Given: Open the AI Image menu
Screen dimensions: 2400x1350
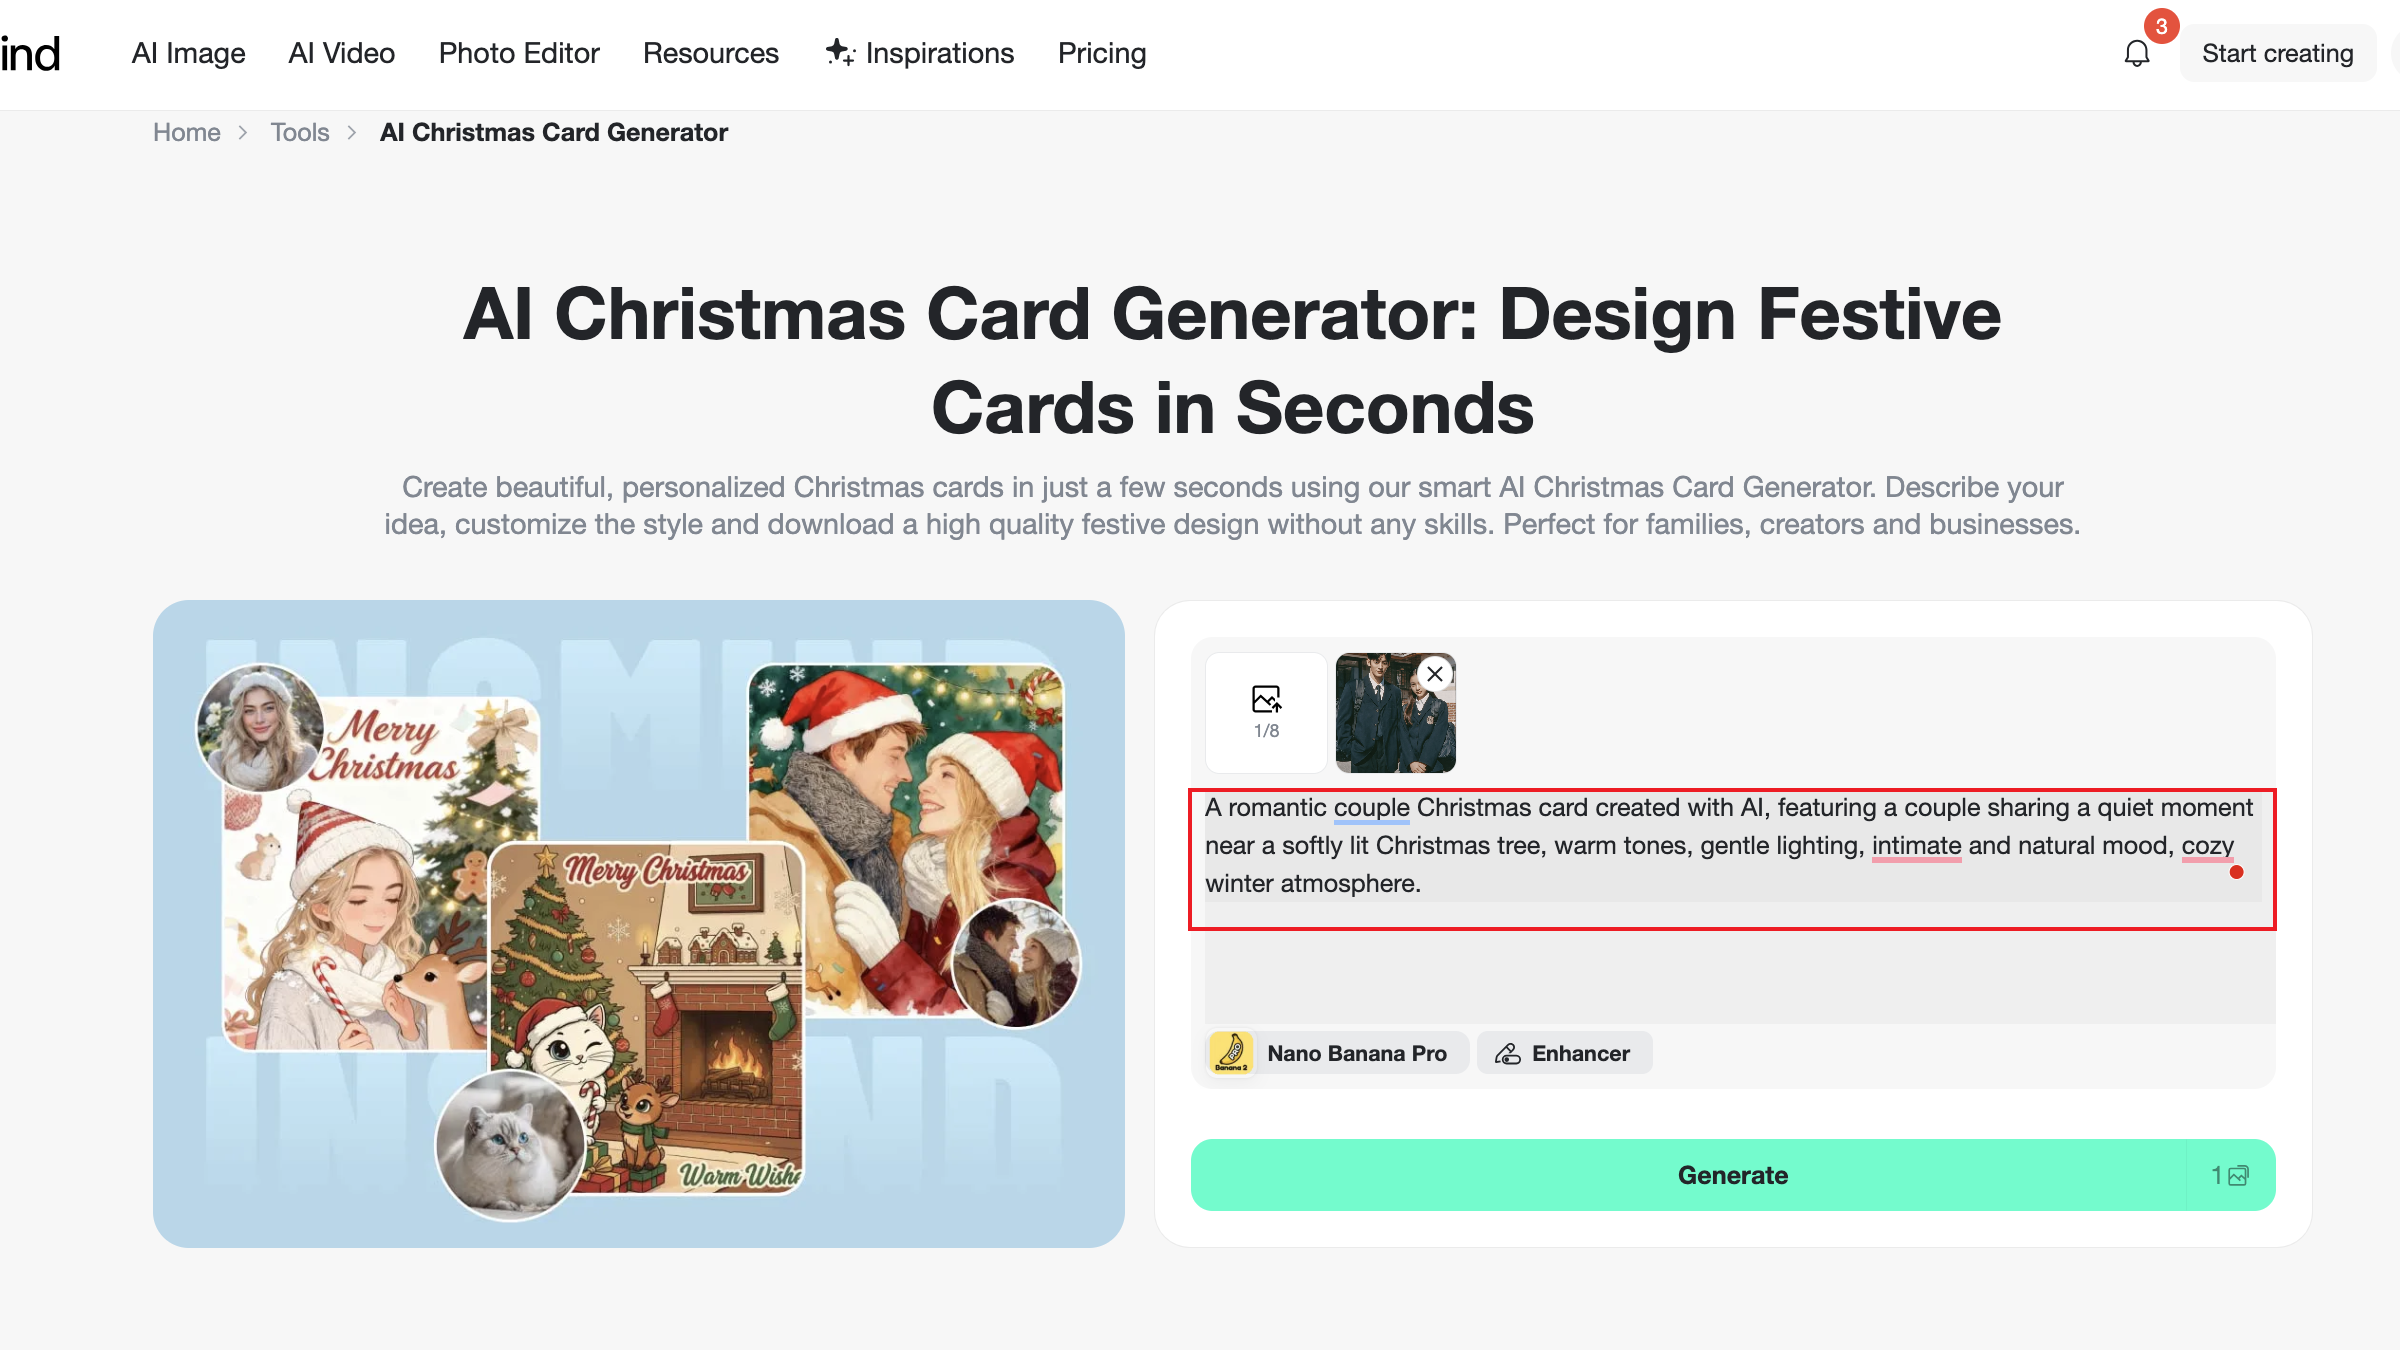Looking at the screenshot, I should pyautogui.click(x=188, y=53).
